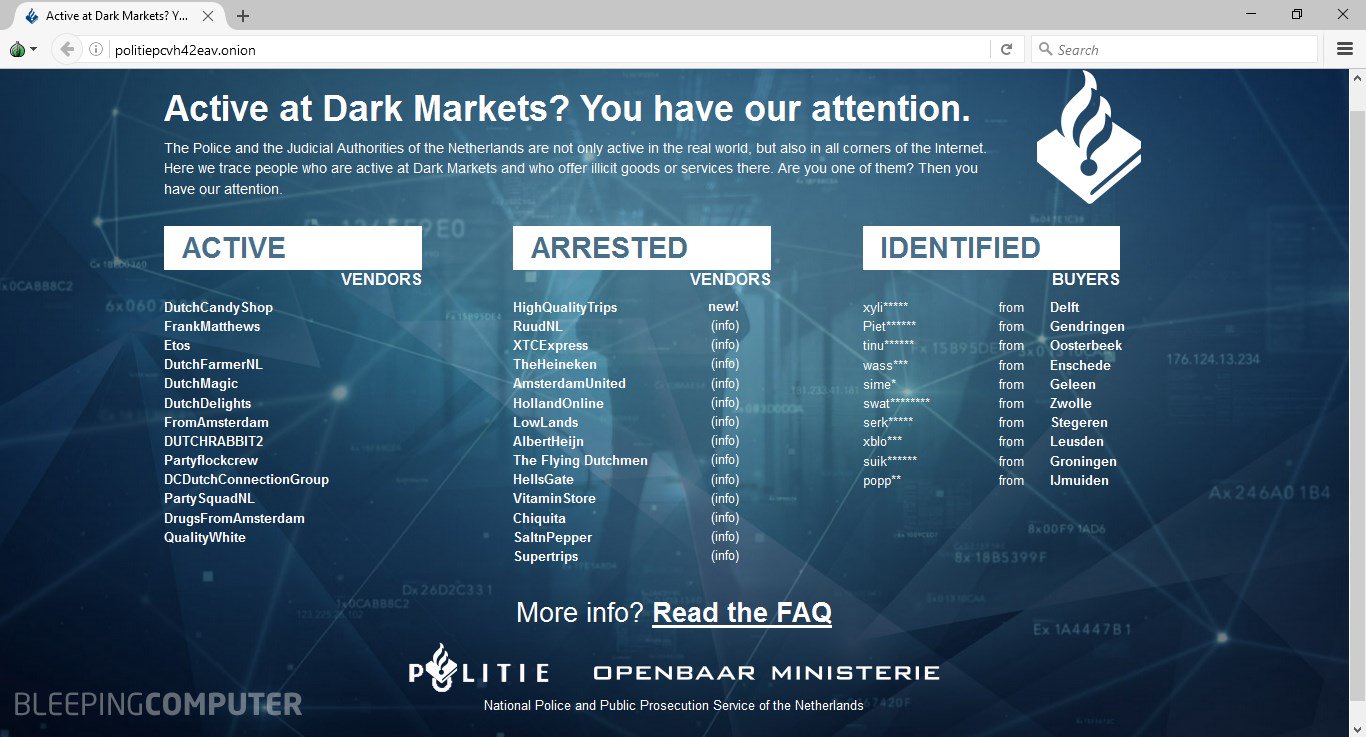Screen dimensions: 1366x737
Task: Open info link for TheHeineken
Action: point(725,364)
